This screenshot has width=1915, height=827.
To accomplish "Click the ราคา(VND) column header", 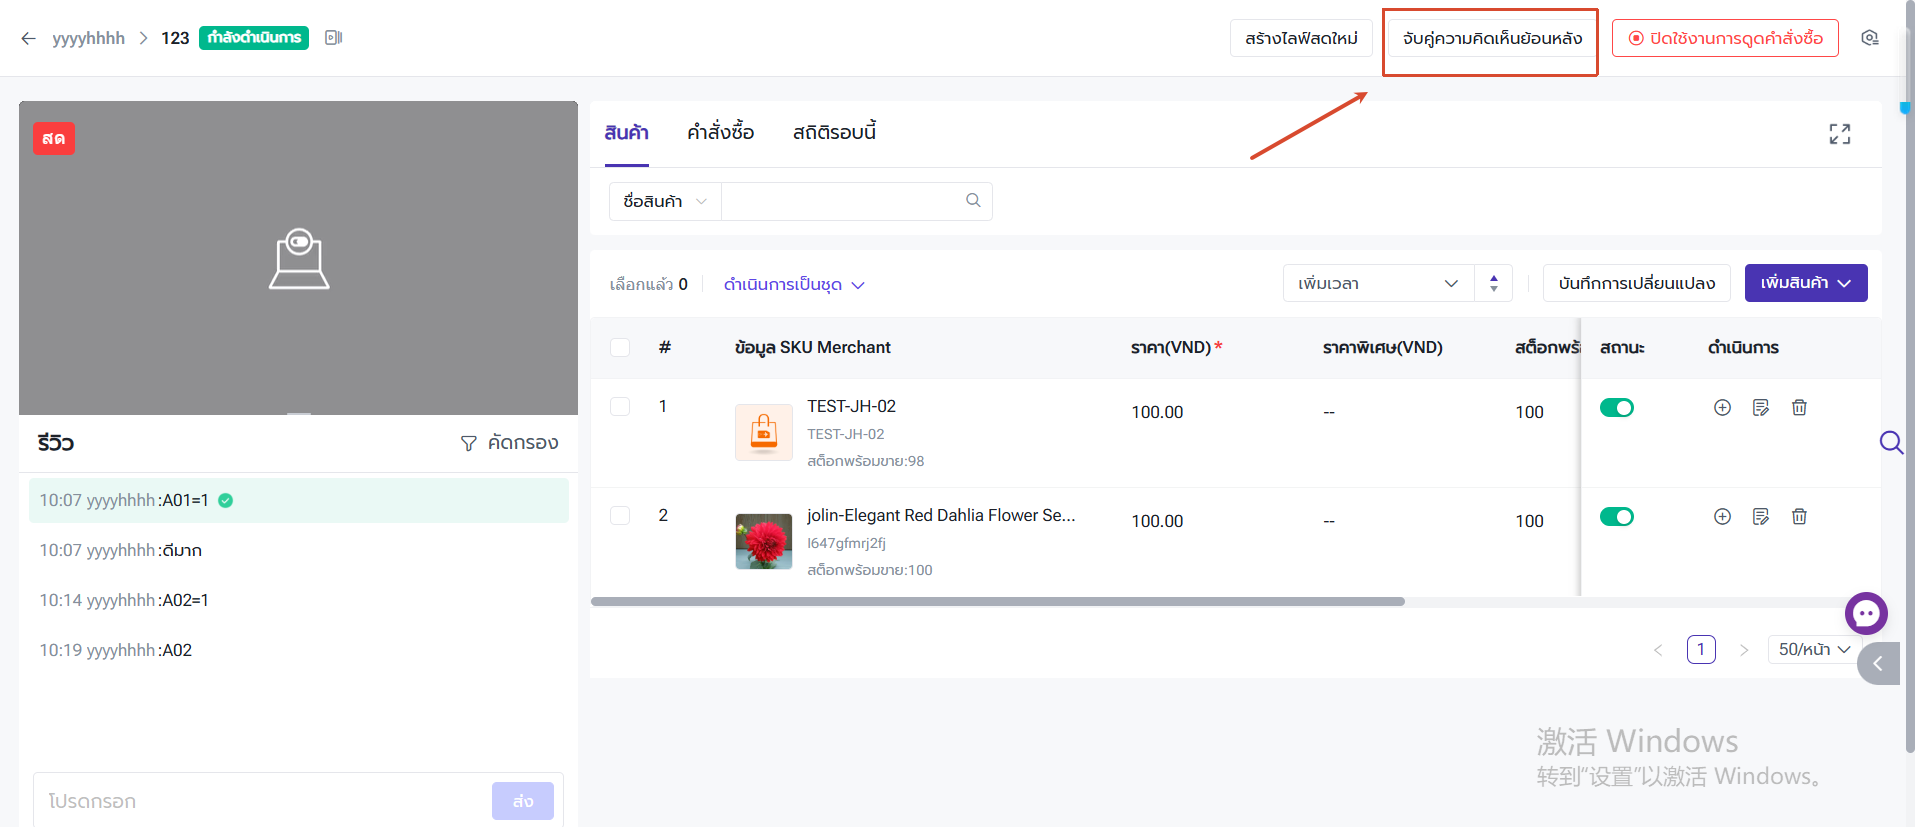I will click(x=1177, y=347).
